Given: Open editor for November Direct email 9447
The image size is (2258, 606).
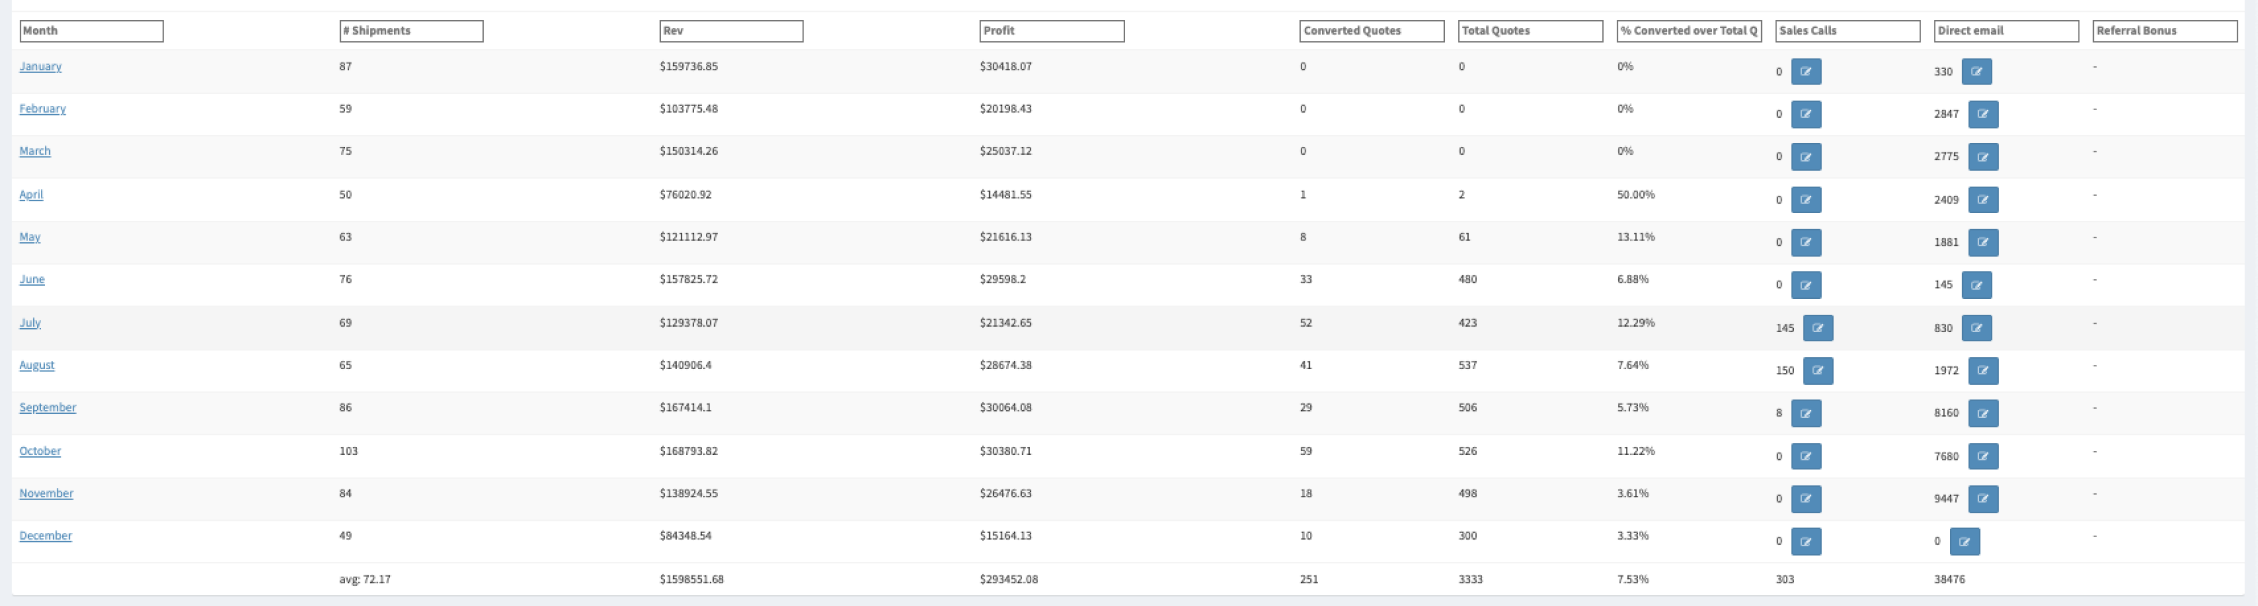Looking at the screenshot, I should click(x=1982, y=499).
